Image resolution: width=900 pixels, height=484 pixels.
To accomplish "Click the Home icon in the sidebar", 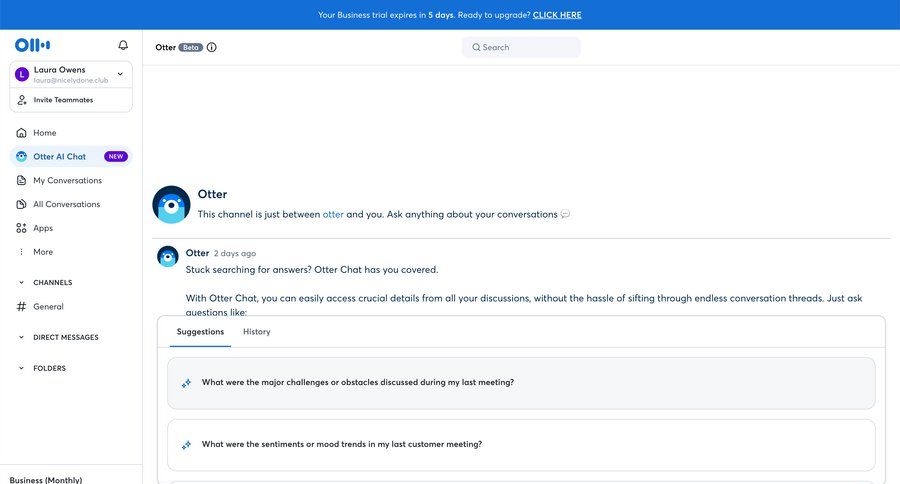I will [21, 133].
